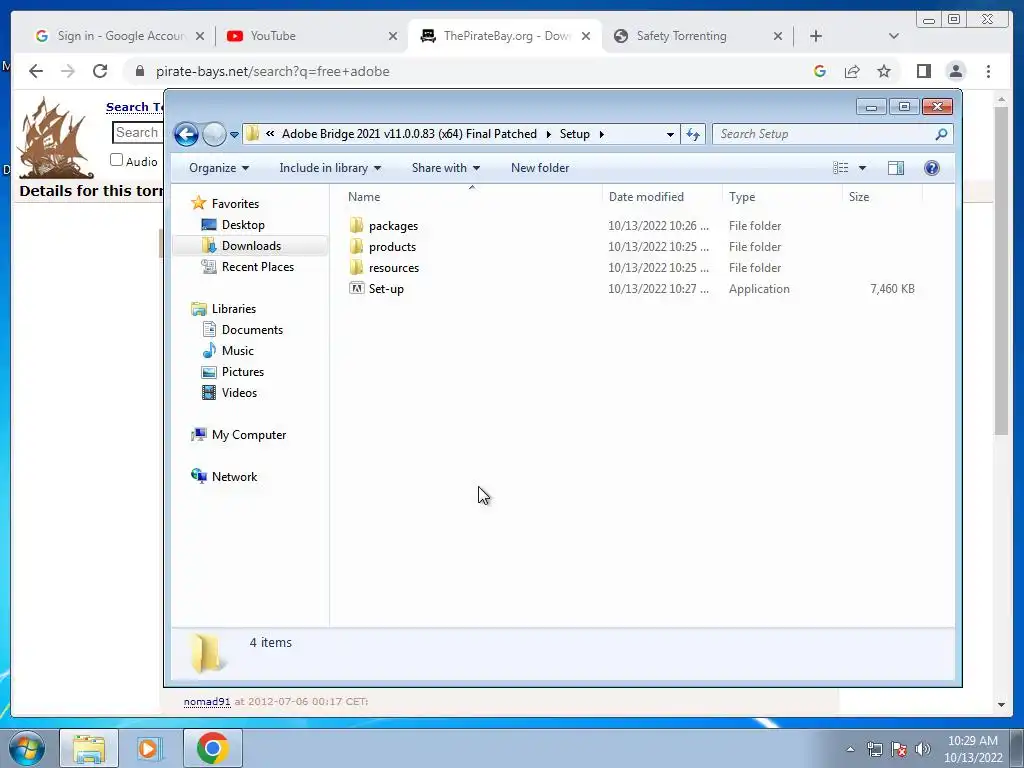Select Favorites in the navigation pane
Screen dimensions: 1024x768
(x=235, y=204)
